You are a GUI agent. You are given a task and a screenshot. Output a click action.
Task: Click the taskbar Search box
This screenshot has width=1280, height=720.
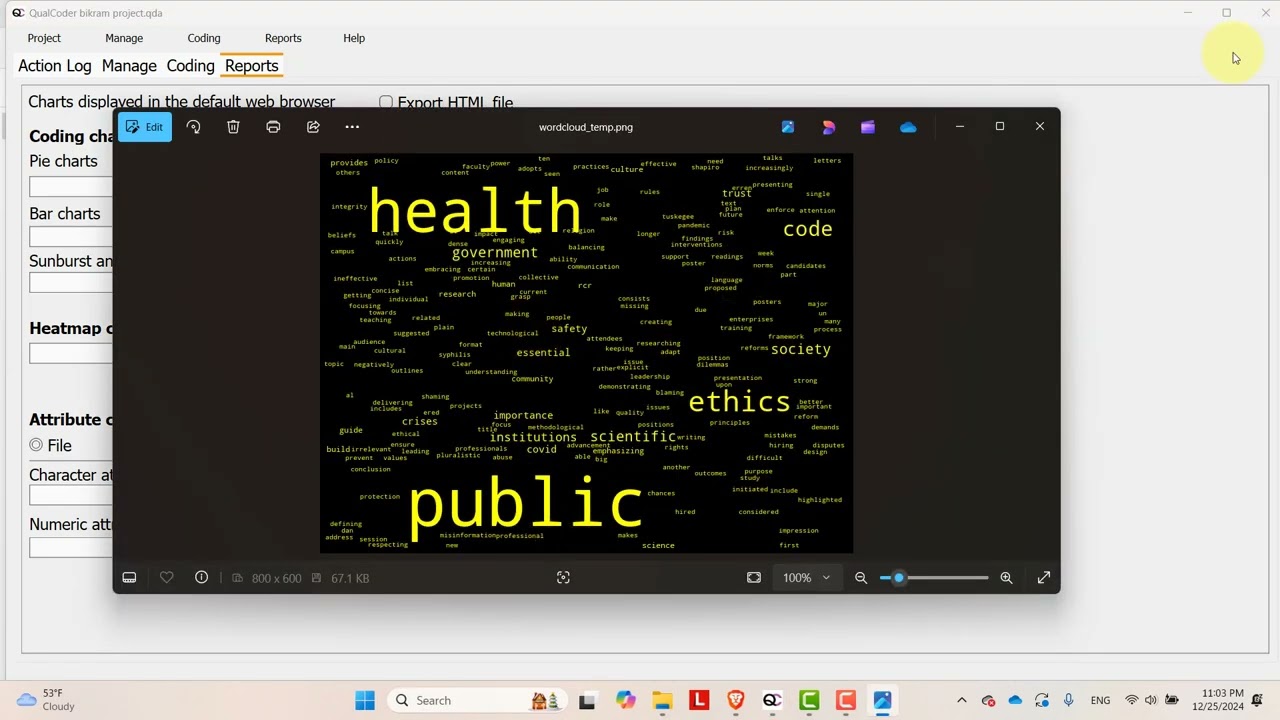[475, 700]
